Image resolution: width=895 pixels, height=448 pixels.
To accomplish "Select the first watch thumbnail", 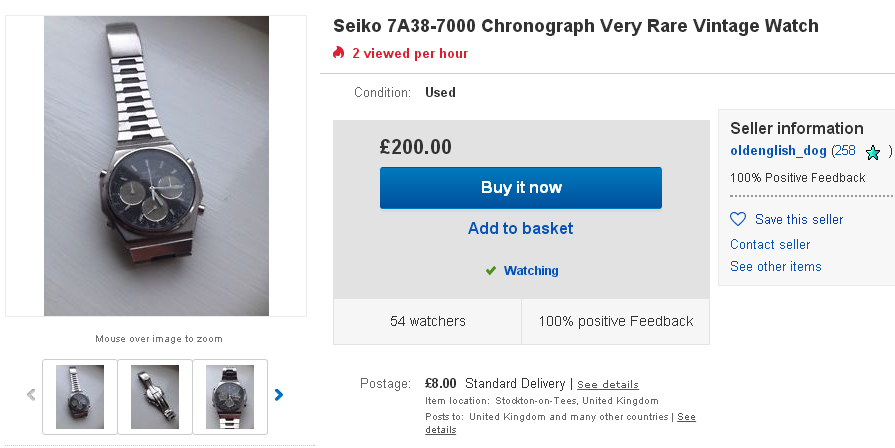I will pyautogui.click(x=80, y=396).
